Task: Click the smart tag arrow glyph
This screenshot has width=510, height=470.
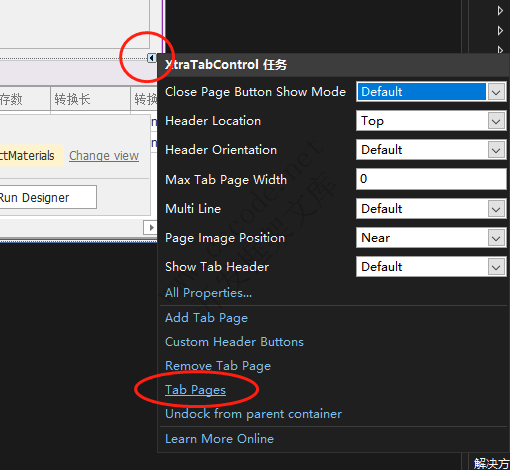Action: [x=152, y=58]
